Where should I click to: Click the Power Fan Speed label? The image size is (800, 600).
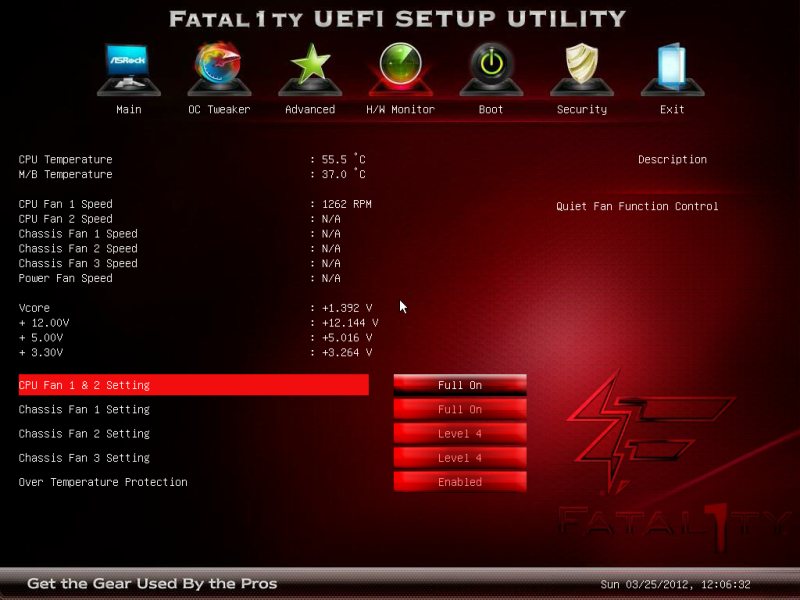[x=65, y=278]
